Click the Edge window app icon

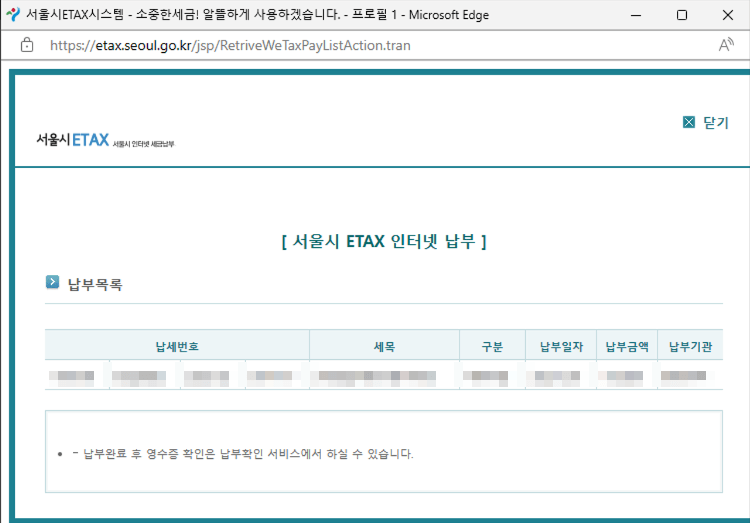pyautogui.click(x=13, y=14)
